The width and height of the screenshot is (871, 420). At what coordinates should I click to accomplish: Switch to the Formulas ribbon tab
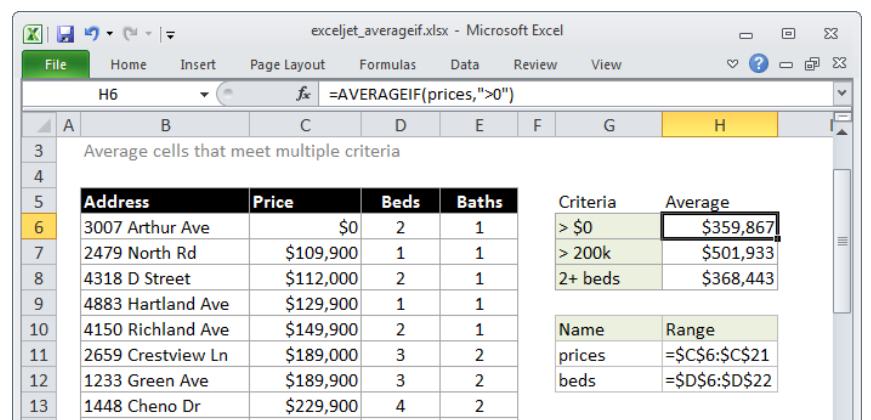point(387,64)
